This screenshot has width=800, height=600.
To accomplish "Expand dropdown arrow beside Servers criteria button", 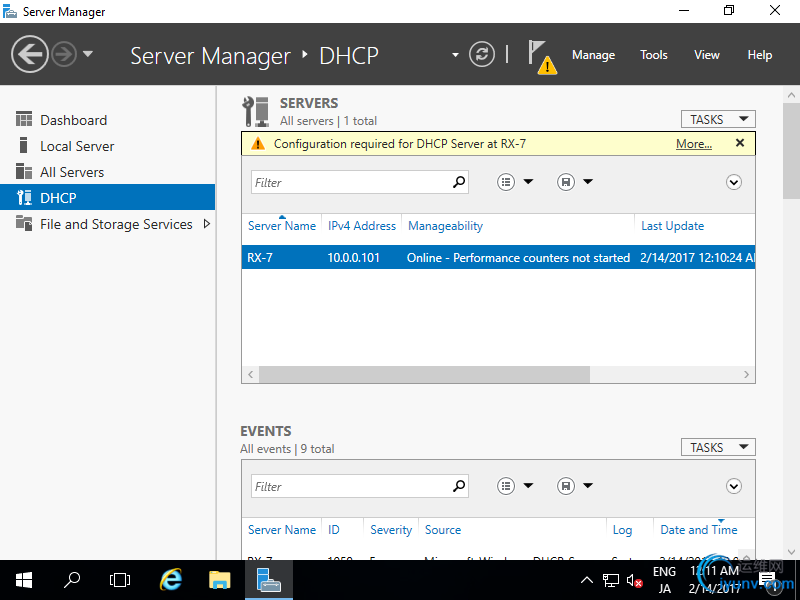I will (x=528, y=181).
